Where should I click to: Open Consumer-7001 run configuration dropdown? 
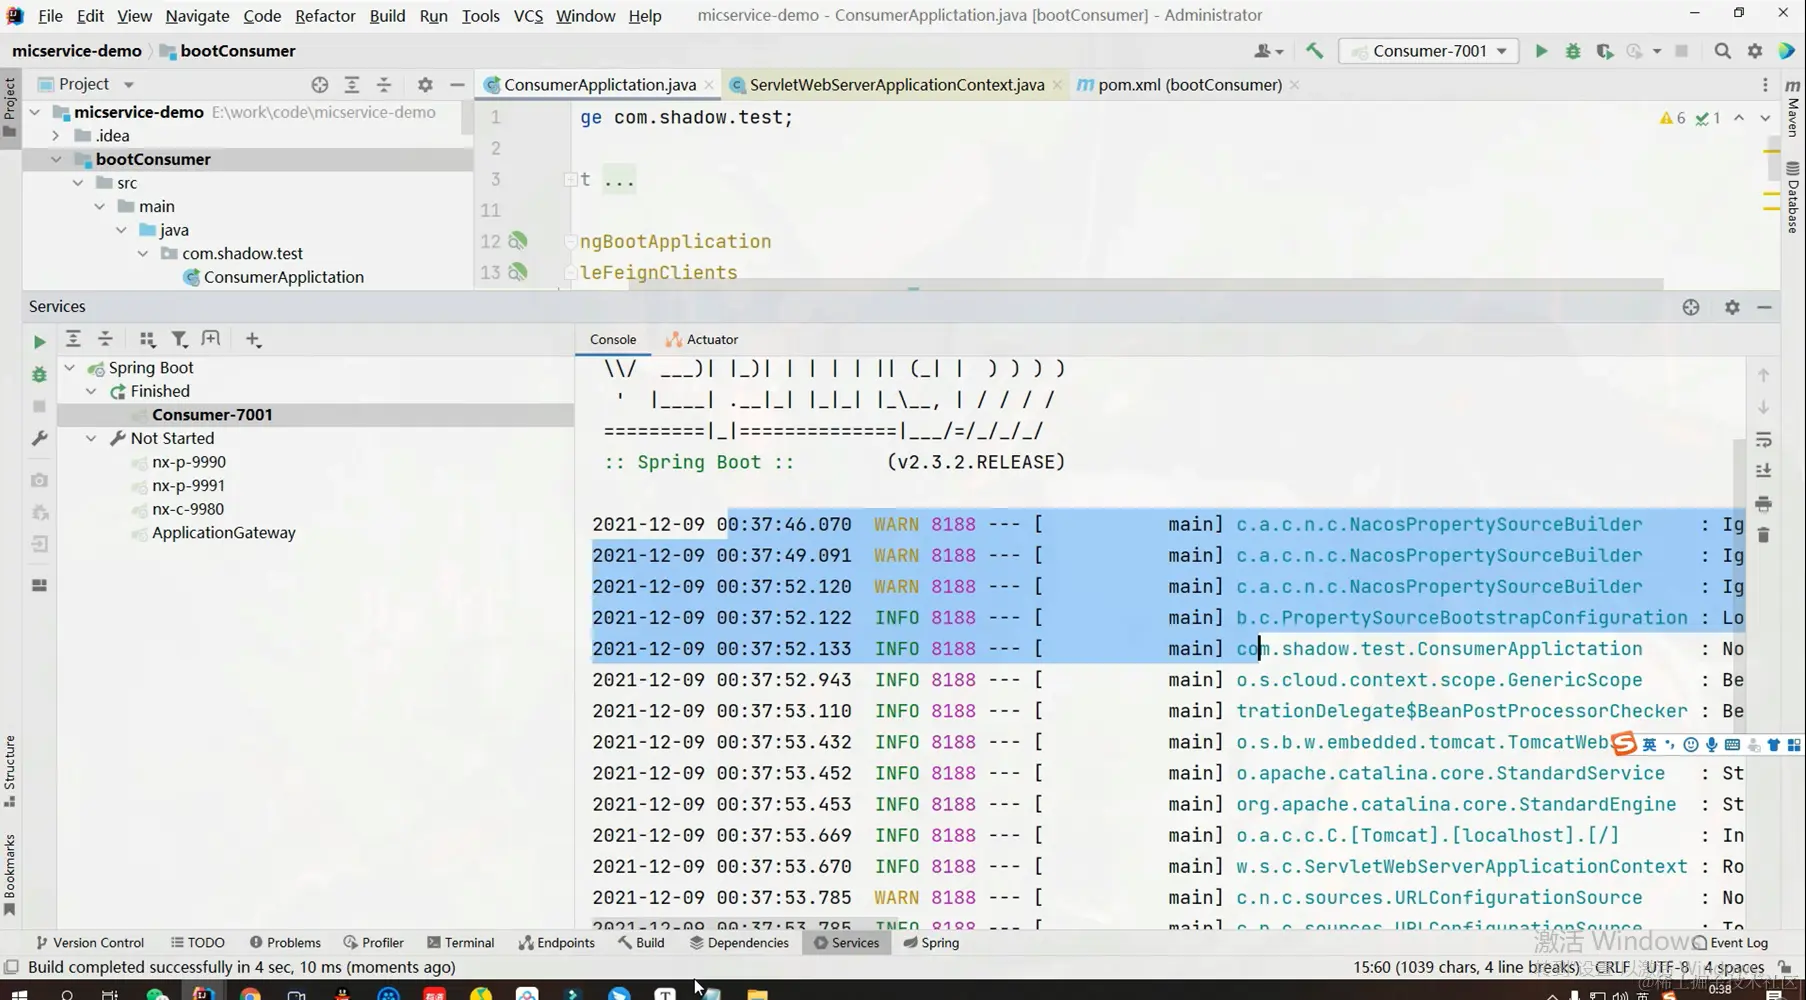(1429, 51)
